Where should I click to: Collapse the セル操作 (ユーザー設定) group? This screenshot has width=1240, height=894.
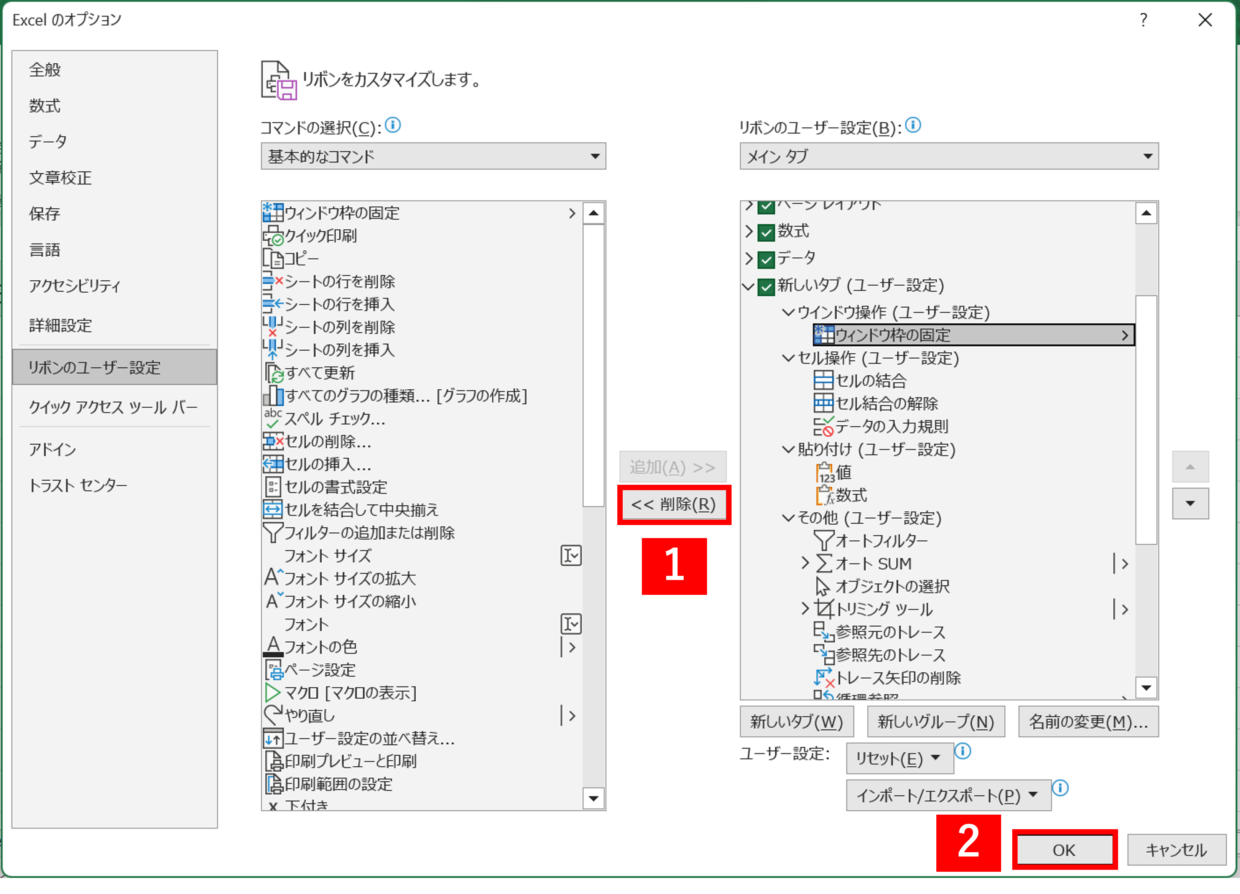(x=789, y=358)
